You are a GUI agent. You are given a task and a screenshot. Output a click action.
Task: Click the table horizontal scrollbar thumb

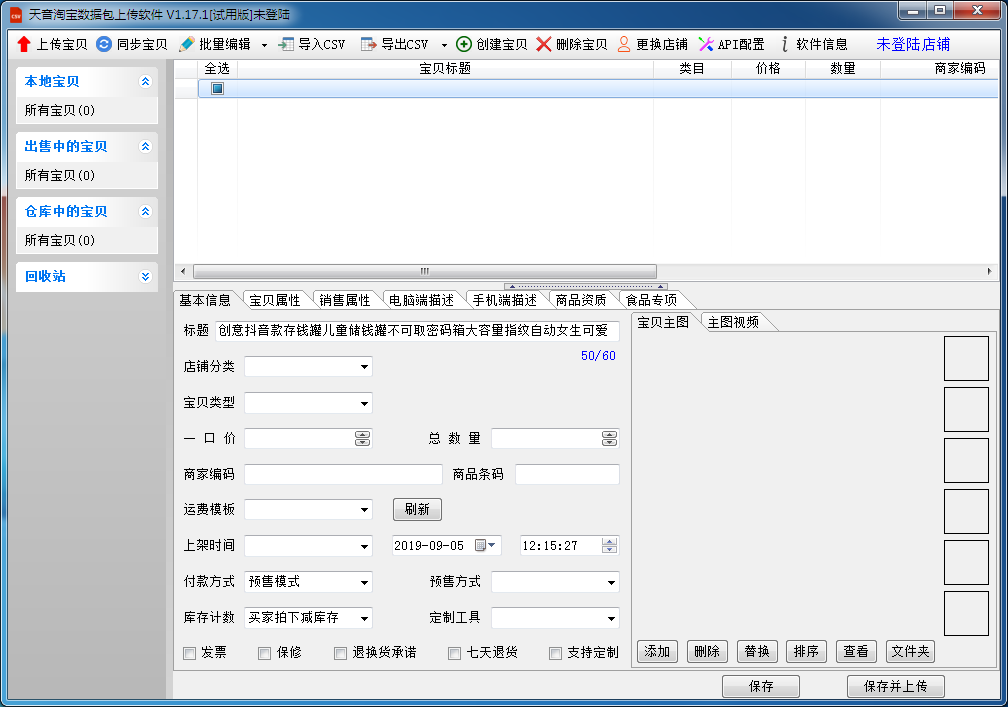coord(425,271)
